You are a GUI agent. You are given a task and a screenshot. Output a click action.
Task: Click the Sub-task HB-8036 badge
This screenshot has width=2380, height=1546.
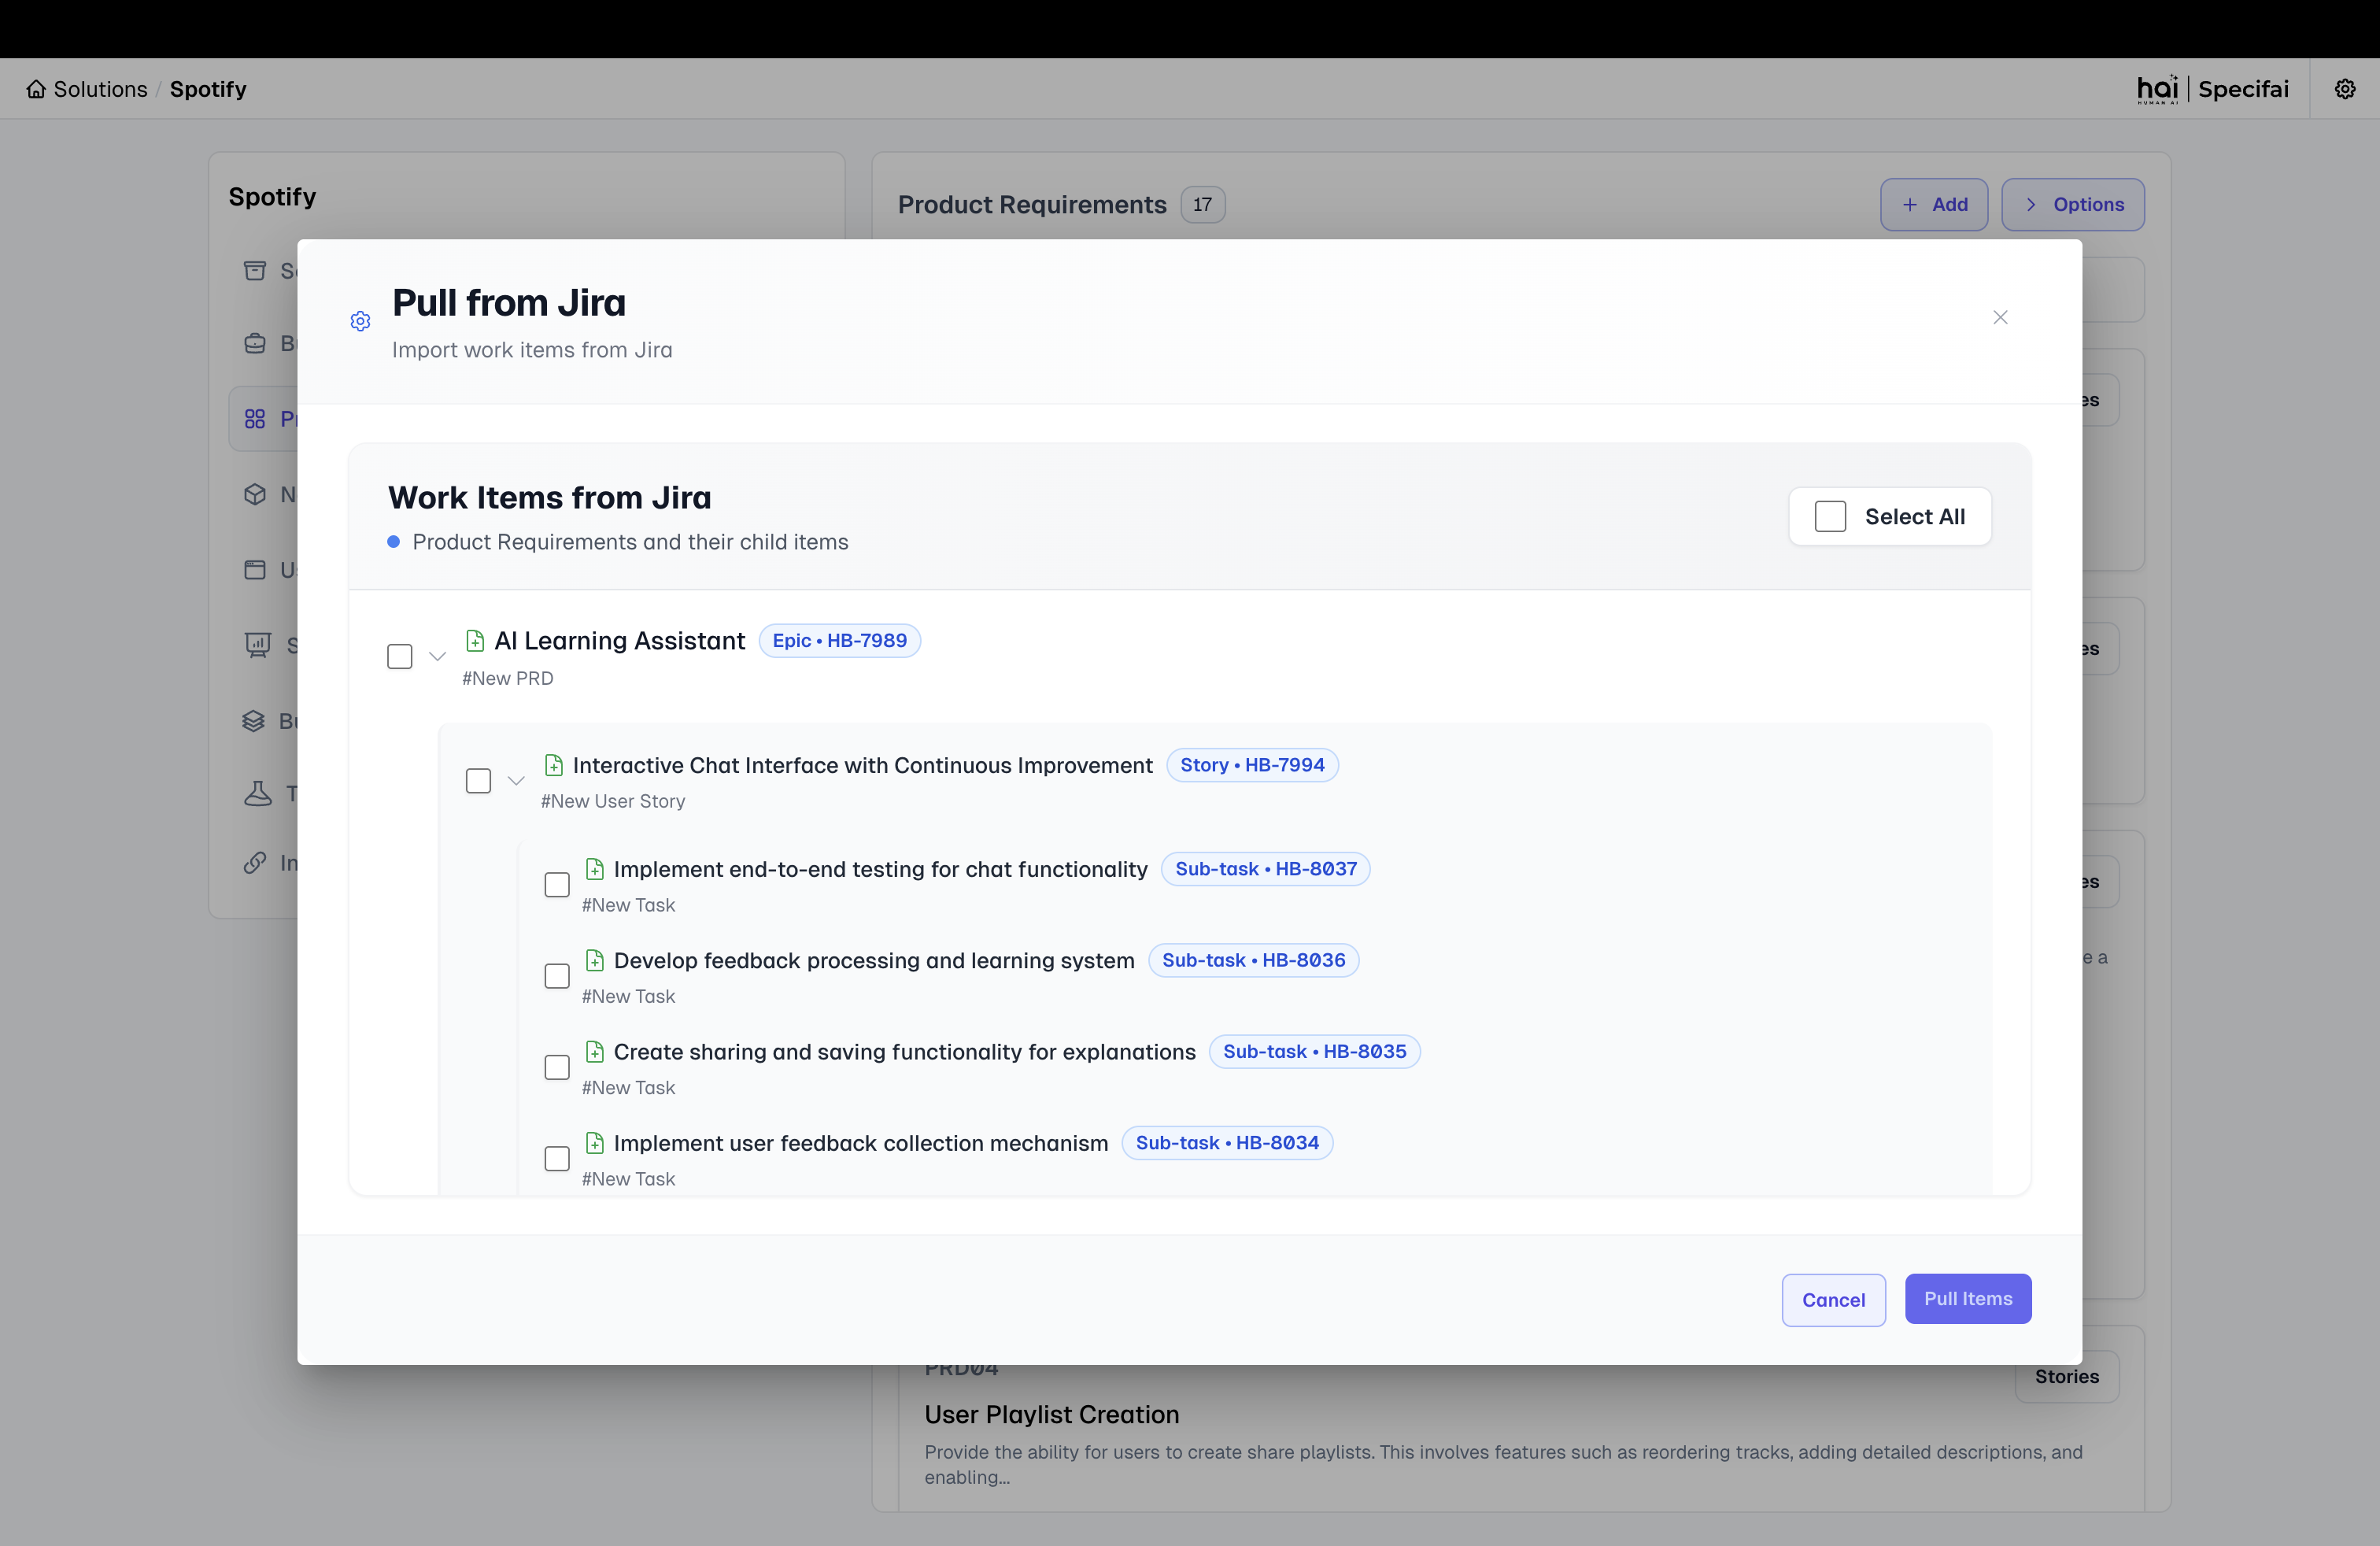coord(1254,960)
